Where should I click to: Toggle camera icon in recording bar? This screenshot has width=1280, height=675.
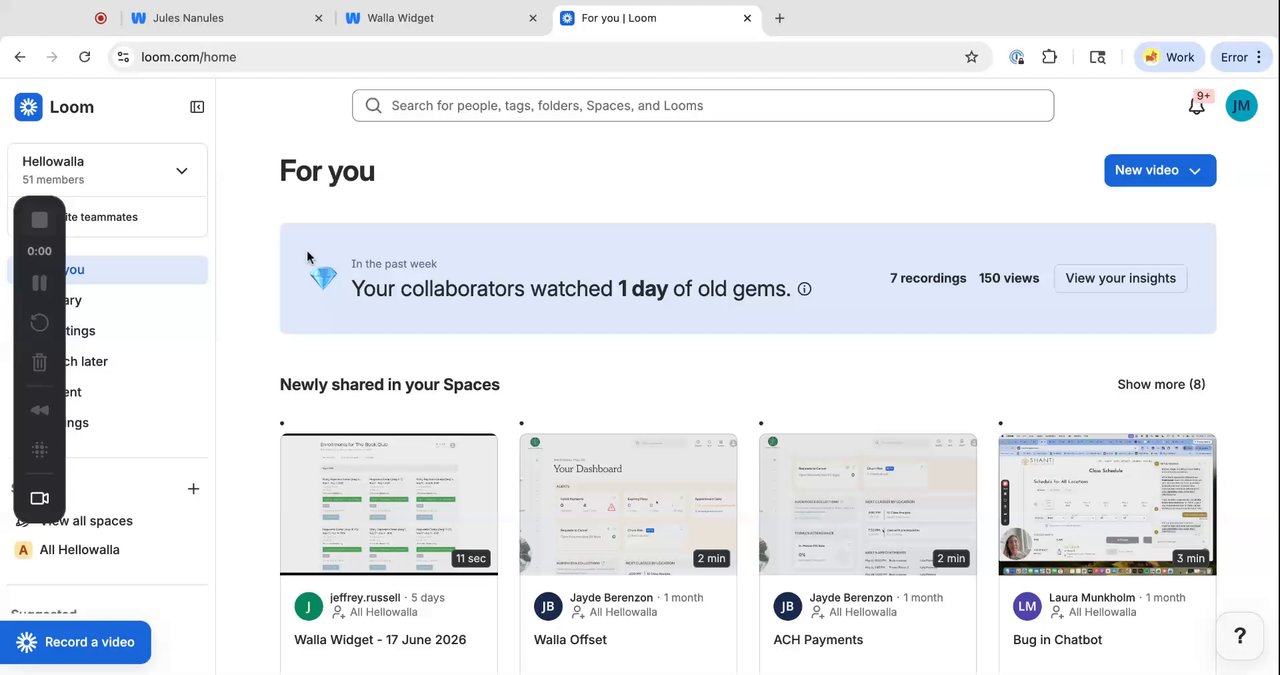tap(40, 498)
